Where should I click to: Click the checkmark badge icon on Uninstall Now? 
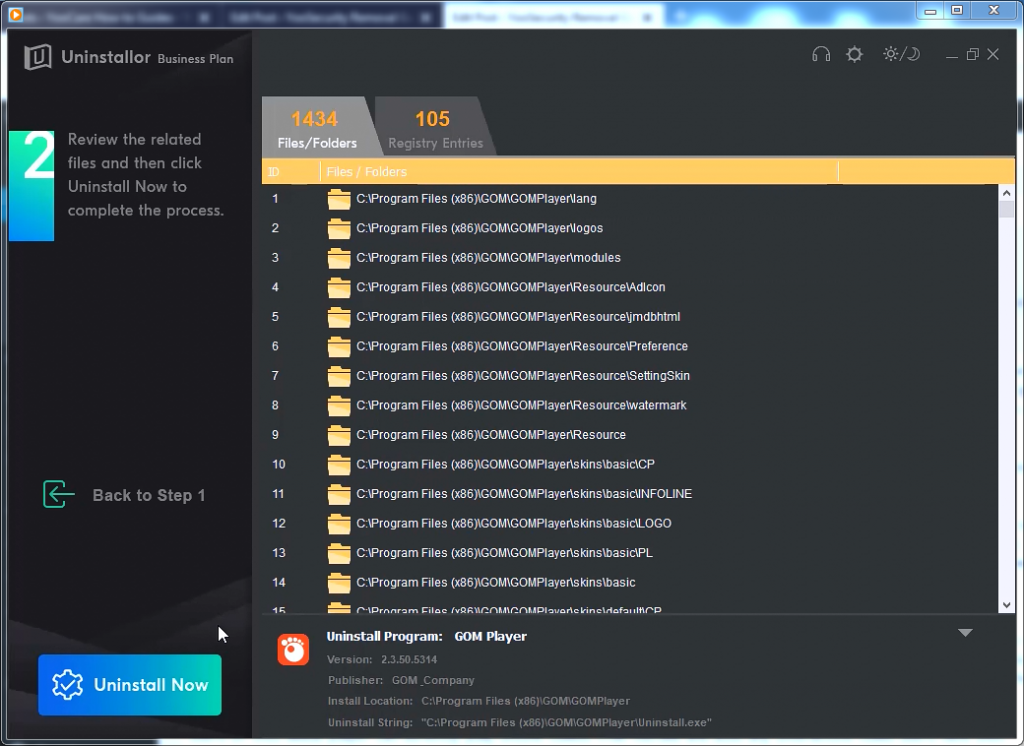(67, 685)
